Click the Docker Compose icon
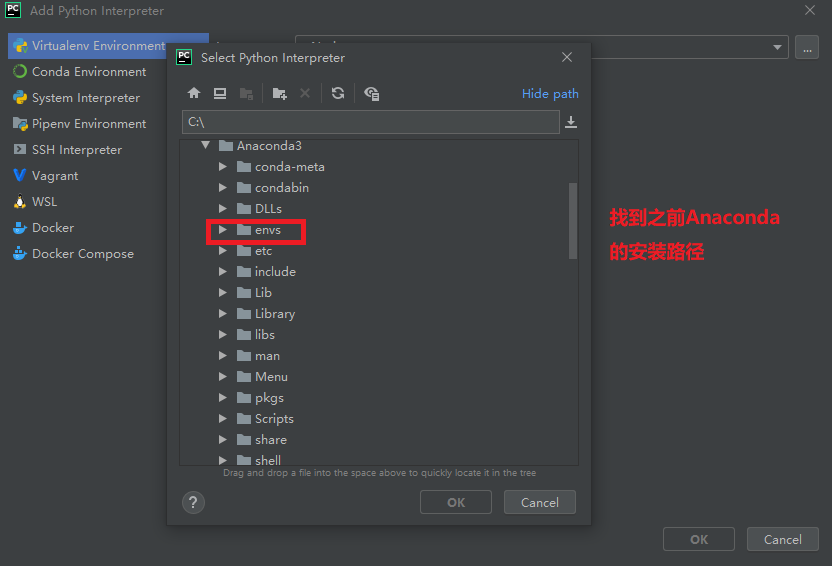 (x=20, y=253)
